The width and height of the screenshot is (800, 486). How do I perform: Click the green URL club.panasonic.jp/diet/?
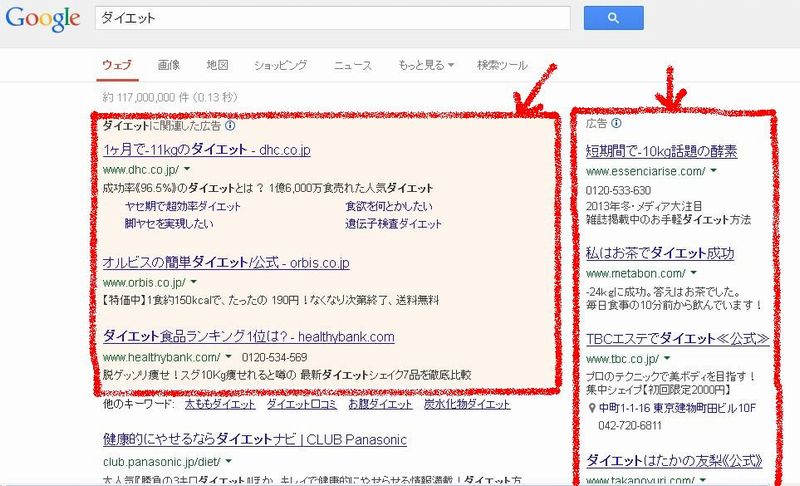(162, 462)
